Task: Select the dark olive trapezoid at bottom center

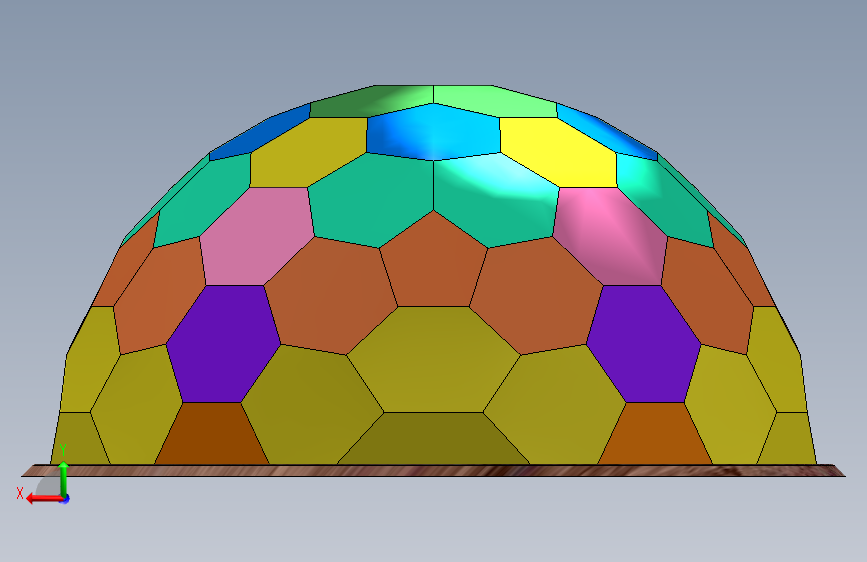Action: [x=434, y=439]
